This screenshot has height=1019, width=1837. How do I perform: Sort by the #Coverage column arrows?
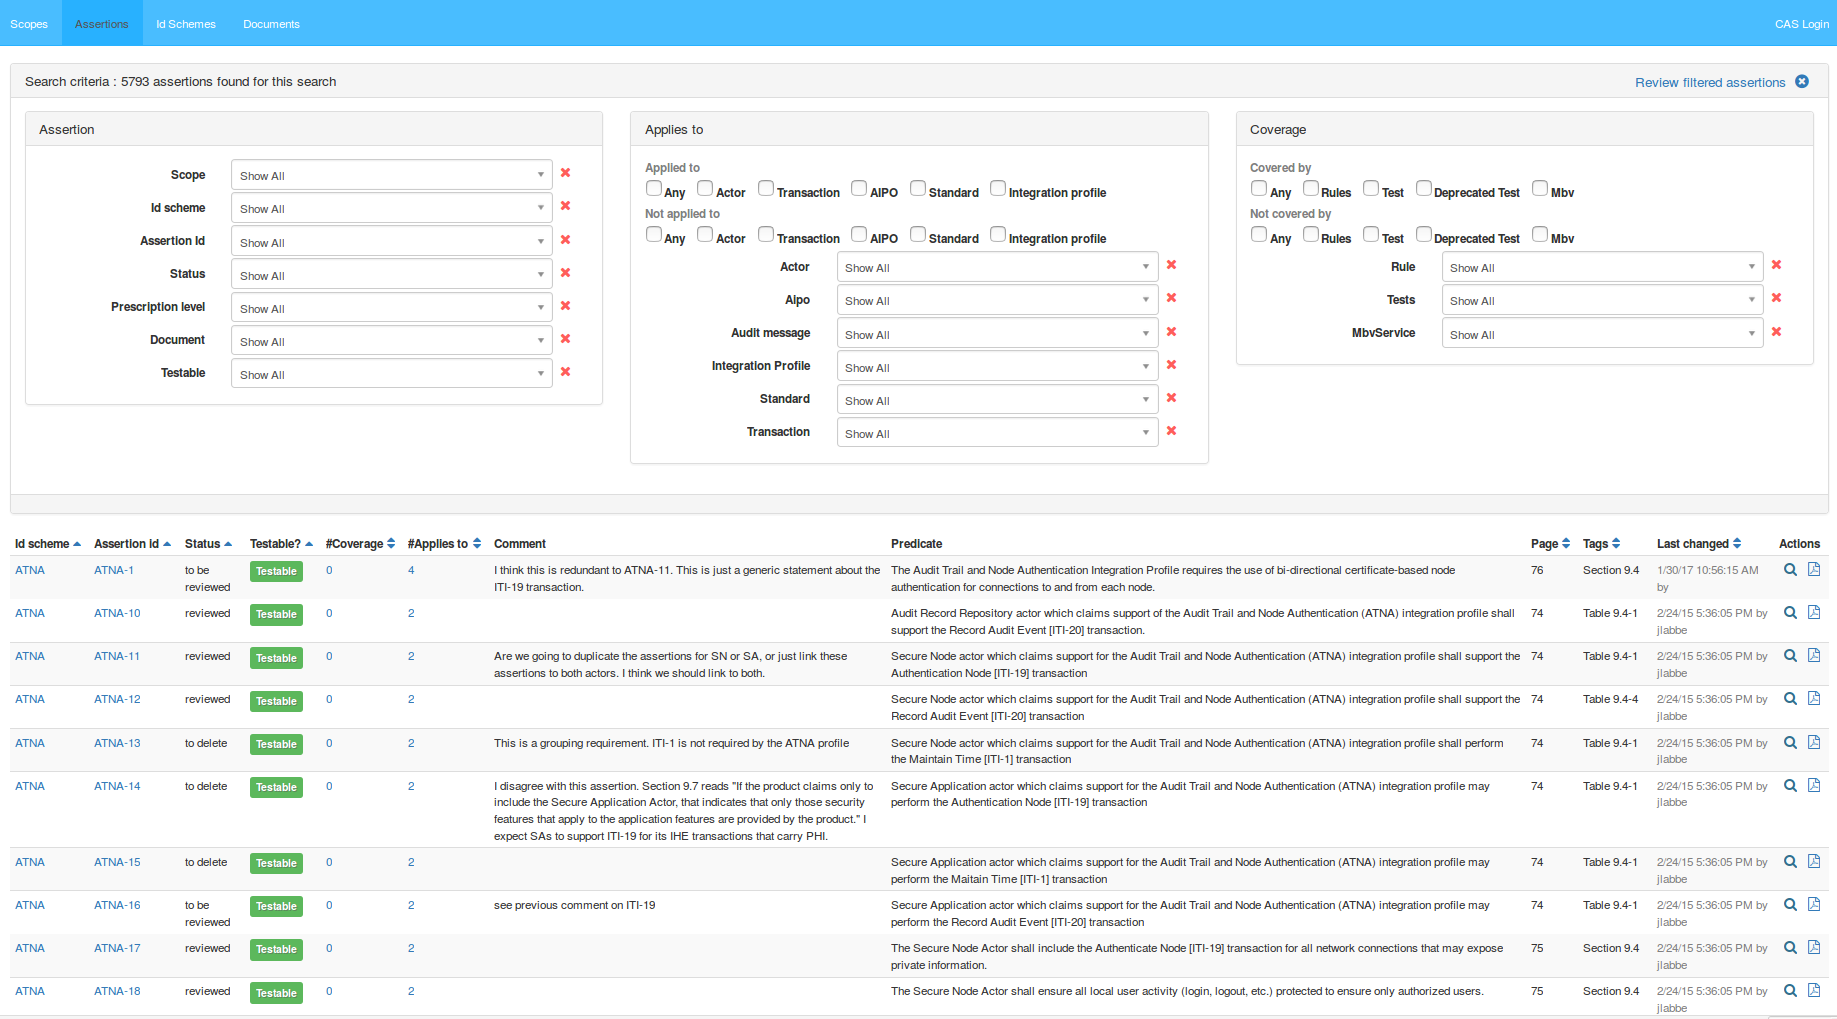[x=391, y=544]
